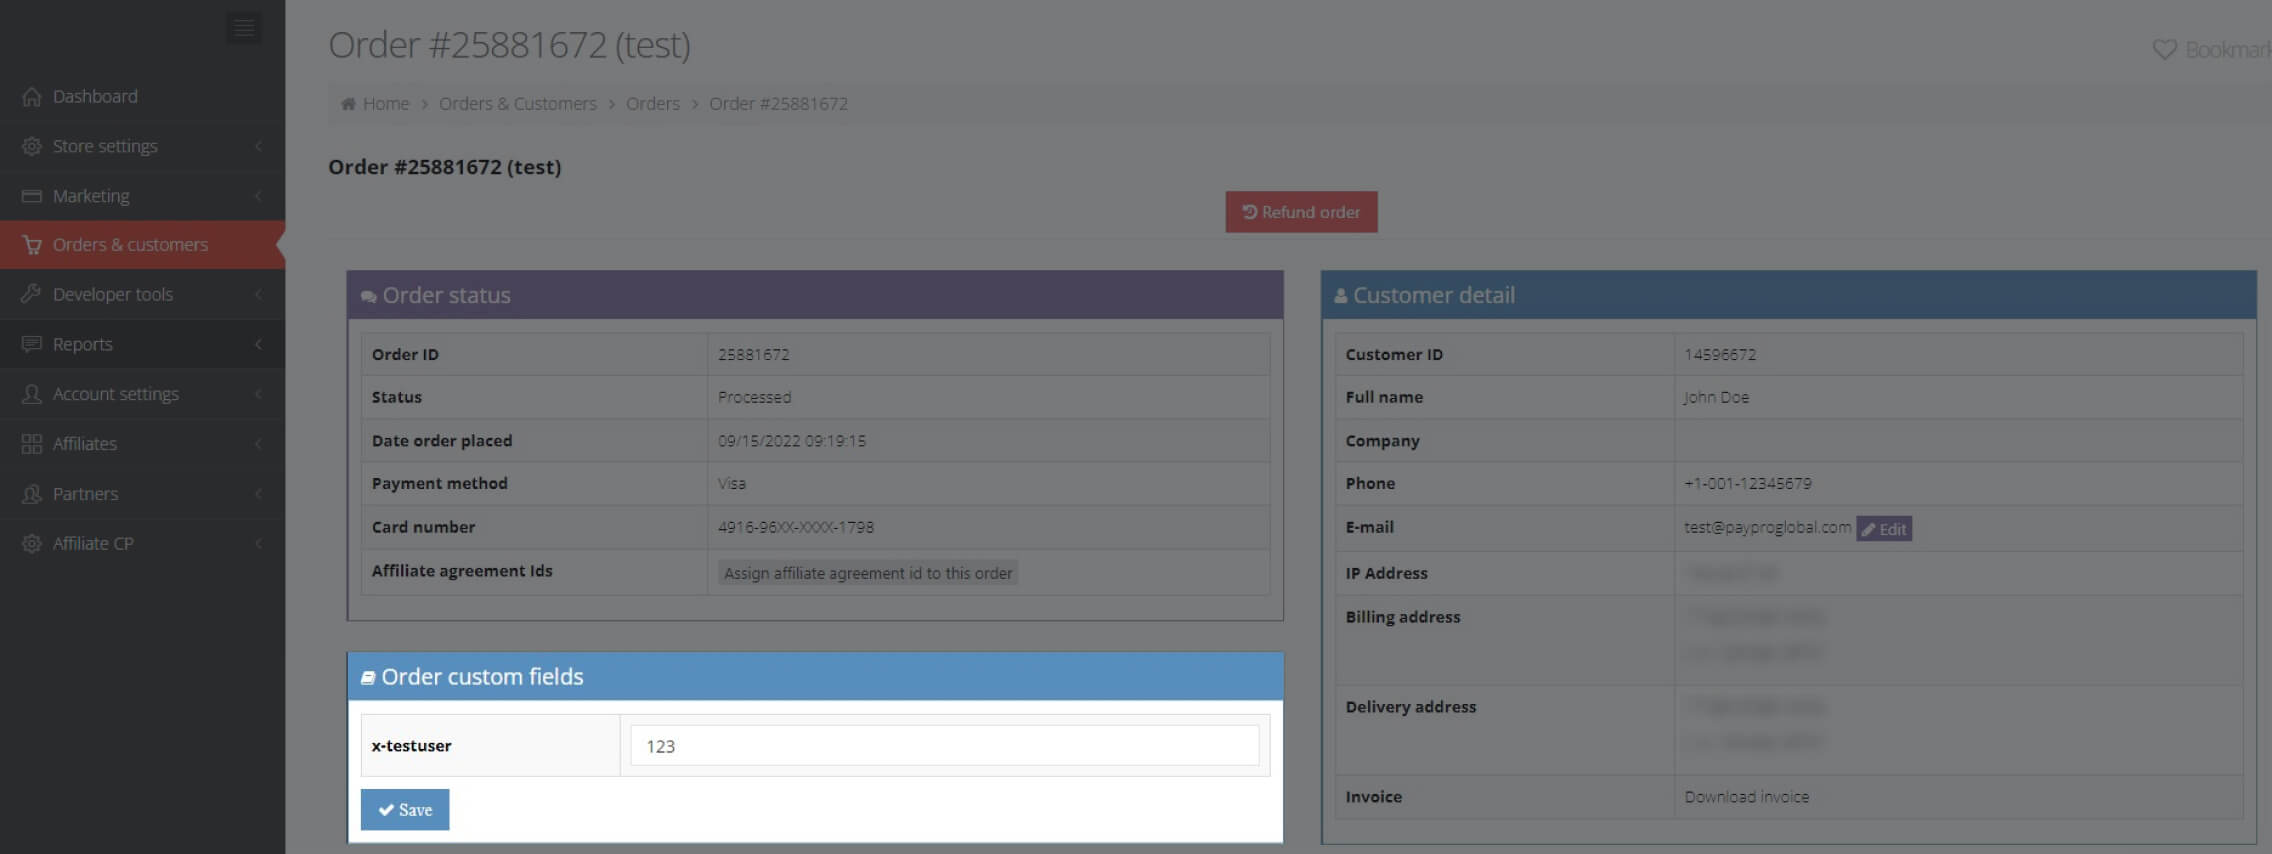Click the Marketing card icon
The height and width of the screenshot is (854, 2272).
pyautogui.click(x=32, y=196)
